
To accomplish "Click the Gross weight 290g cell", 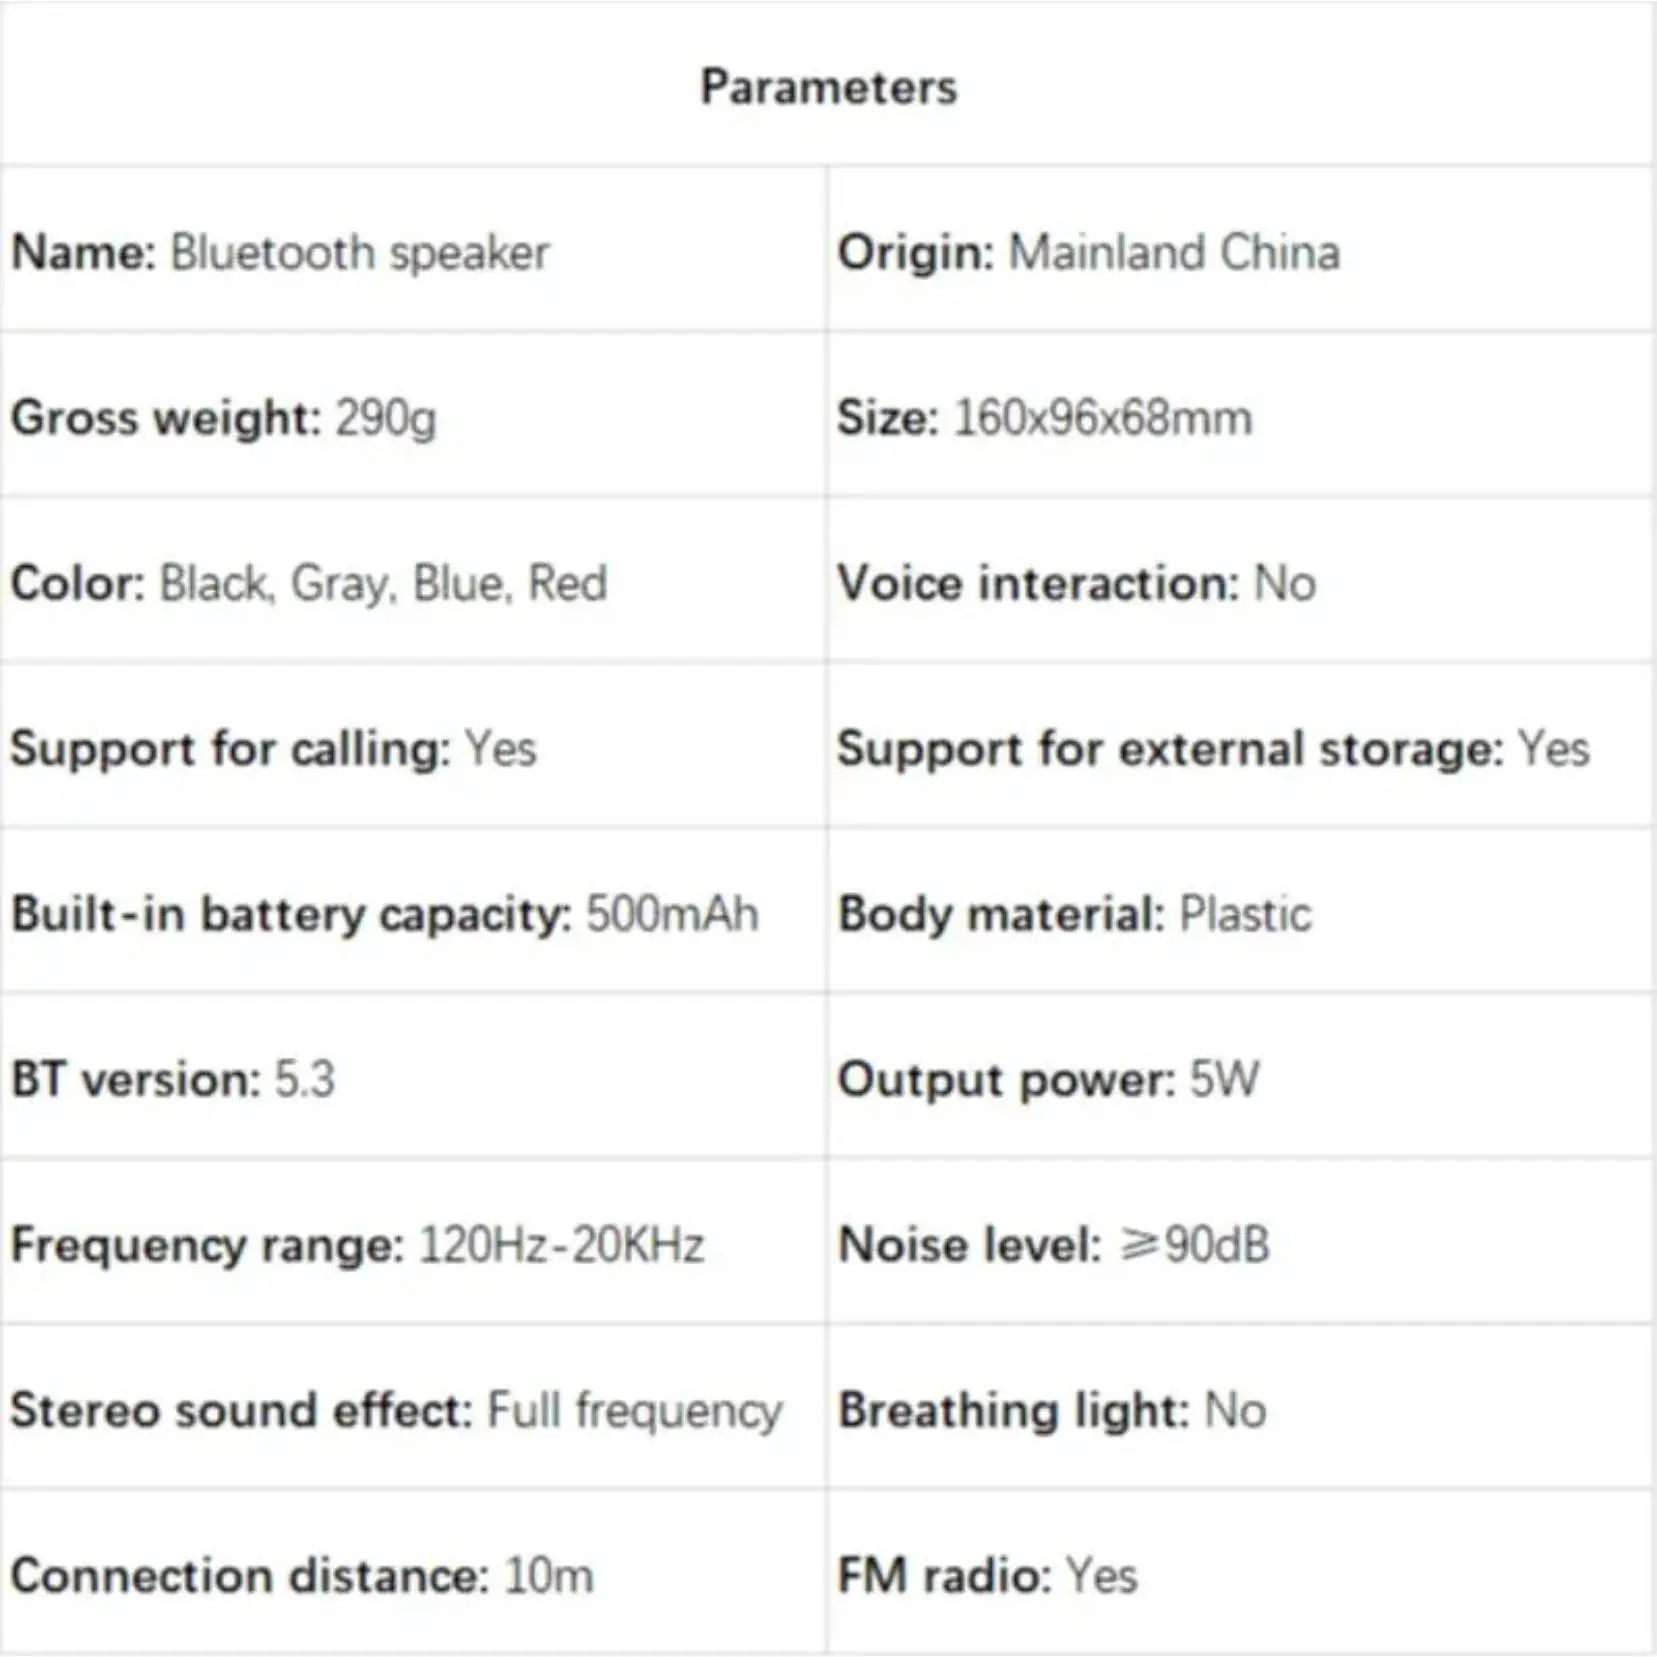I will (x=224, y=417).
